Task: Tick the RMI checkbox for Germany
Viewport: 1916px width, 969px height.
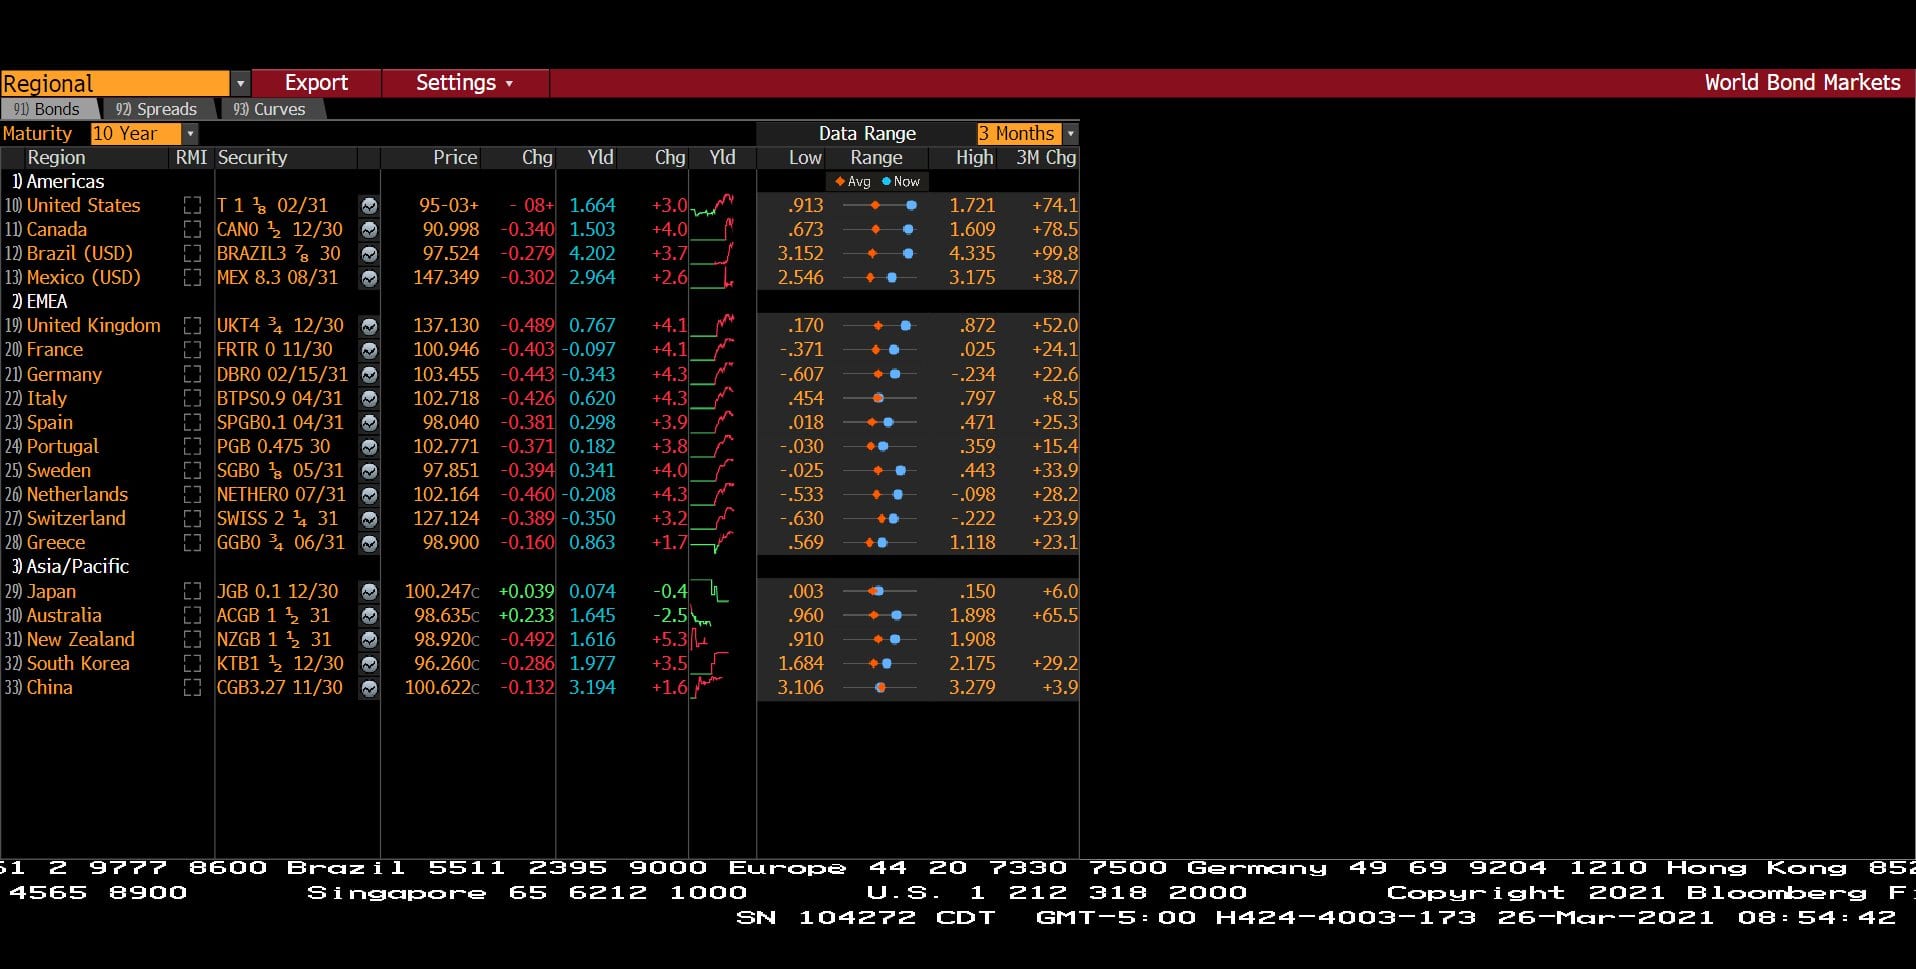Action: (192, 374)
